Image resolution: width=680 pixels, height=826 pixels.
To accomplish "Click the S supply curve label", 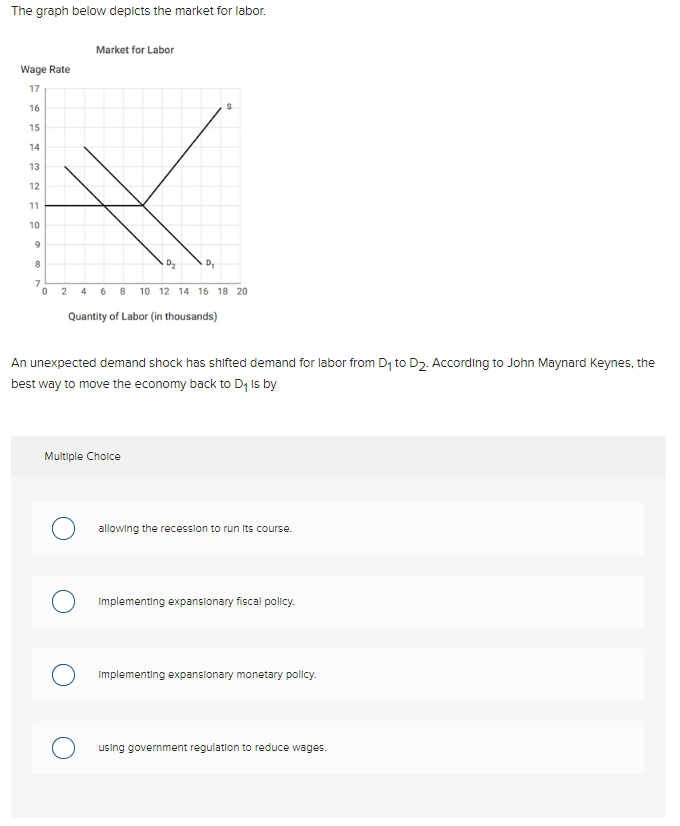I will [x=227, y=106].
